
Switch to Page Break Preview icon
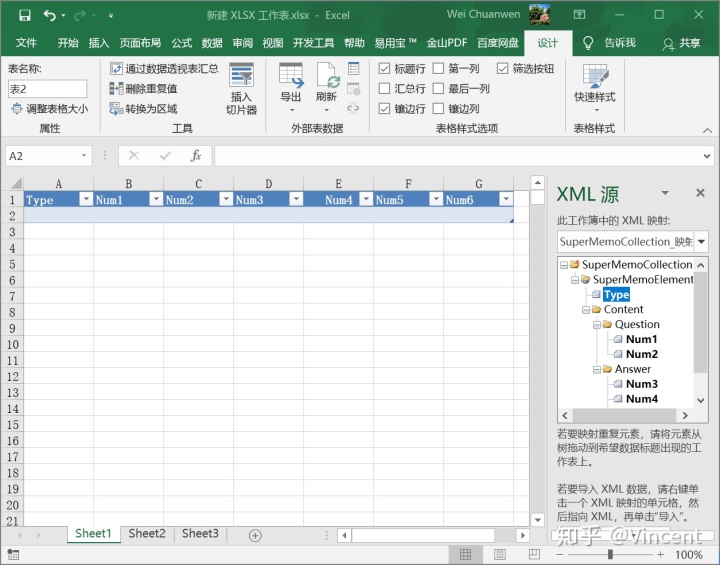tap(534, 554)
